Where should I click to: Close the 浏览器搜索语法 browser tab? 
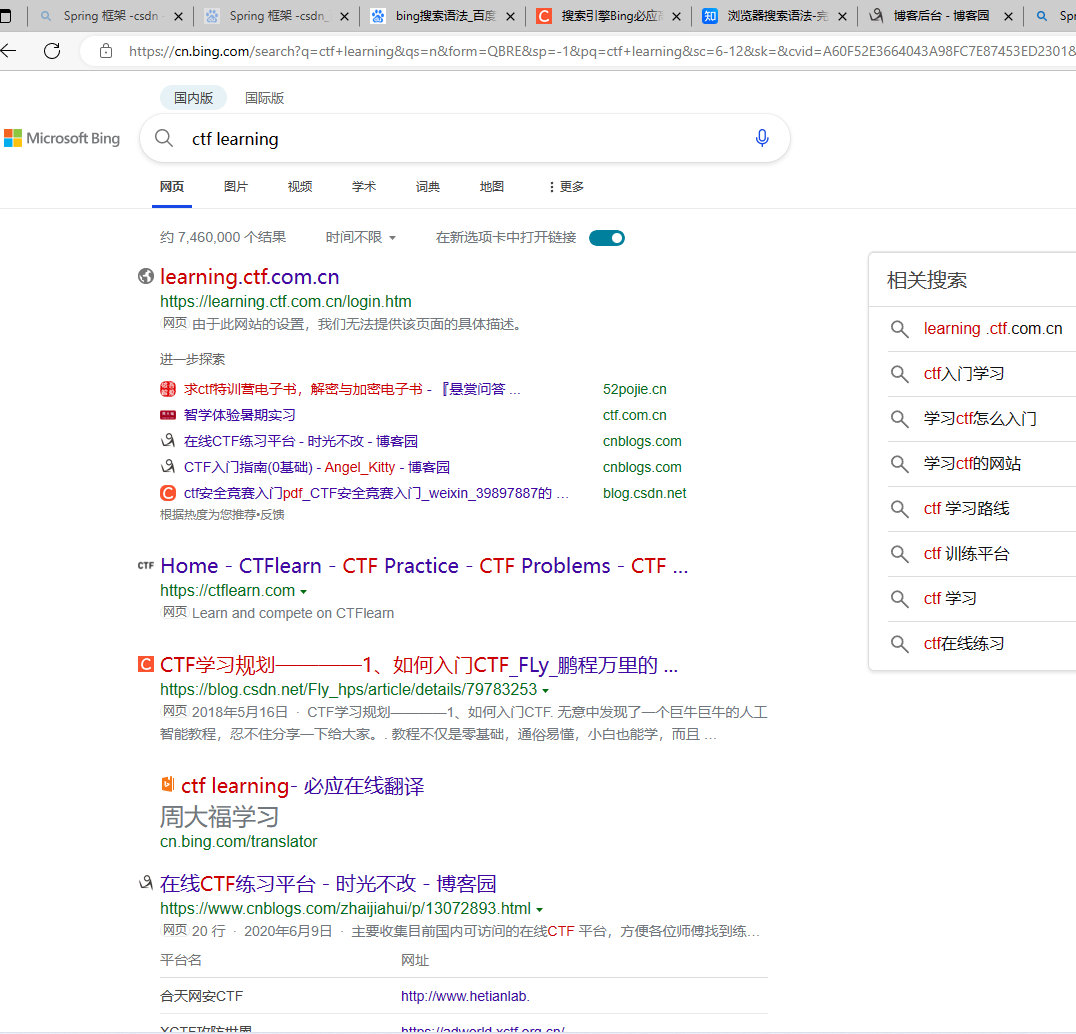pos(843,16)
